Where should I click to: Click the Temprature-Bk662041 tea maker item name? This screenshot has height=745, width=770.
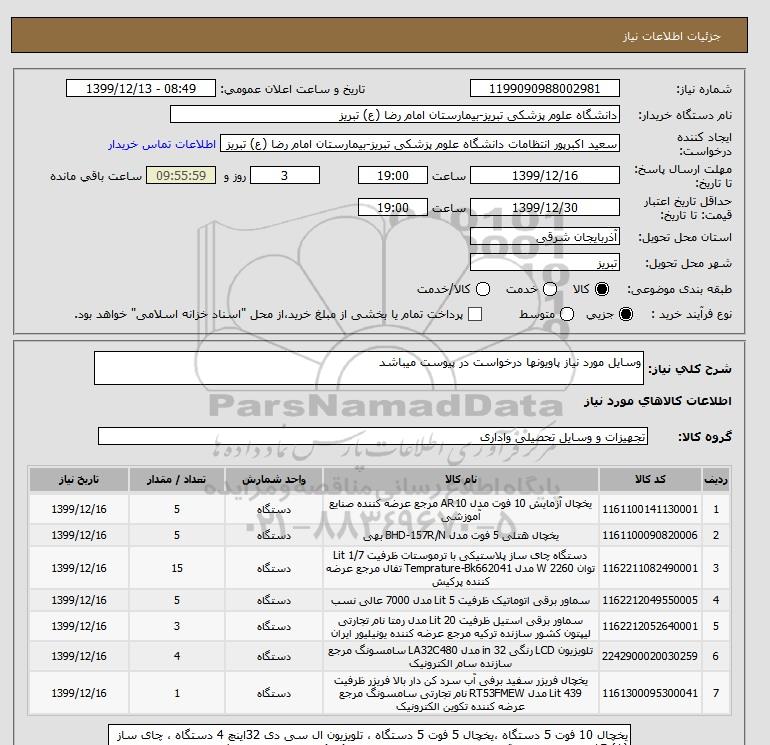pos(461,568)
